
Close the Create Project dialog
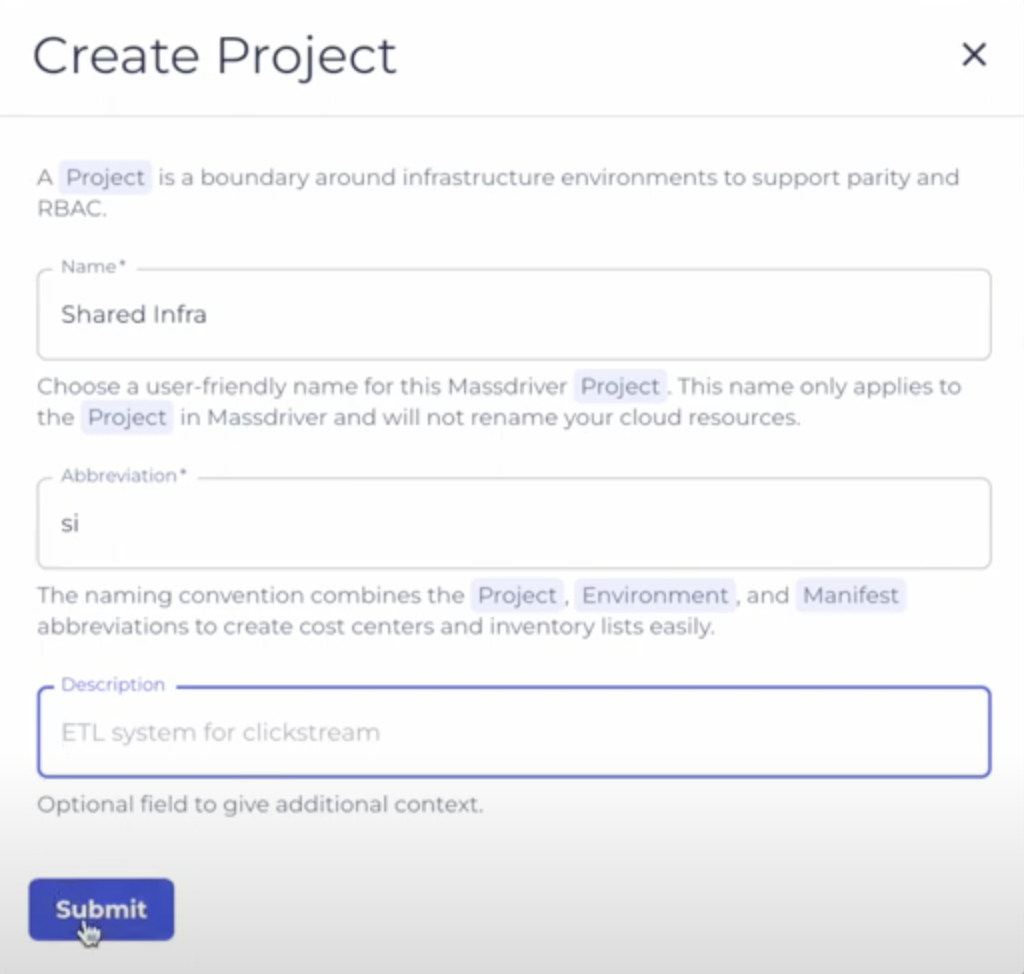tap(973, 55)
